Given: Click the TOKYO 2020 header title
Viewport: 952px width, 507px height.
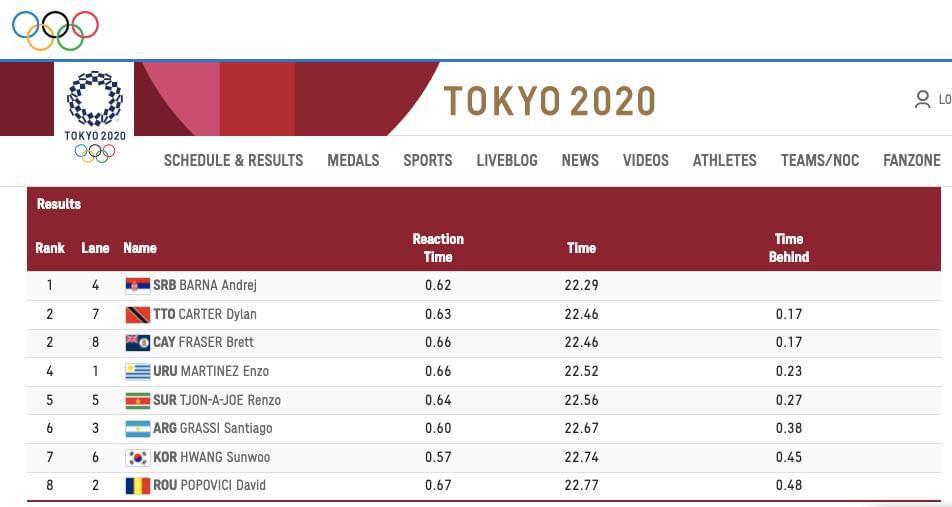Looking at the screenshot, I should (549, 101).
